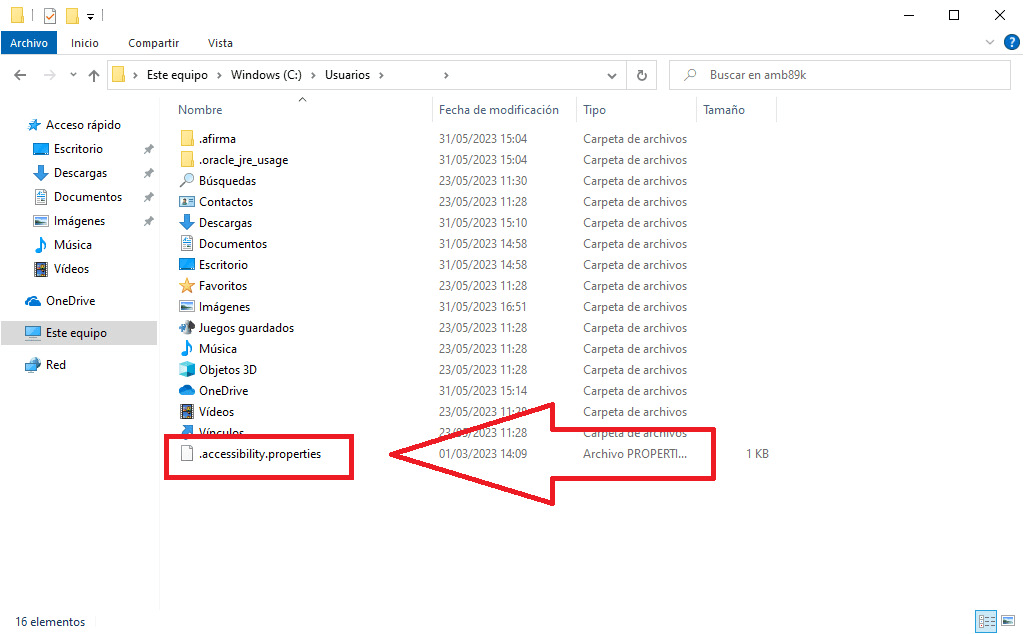Viewport: 1024px width, 634px height.
Task: Refresh the current folder view
Action: point(641,75)
